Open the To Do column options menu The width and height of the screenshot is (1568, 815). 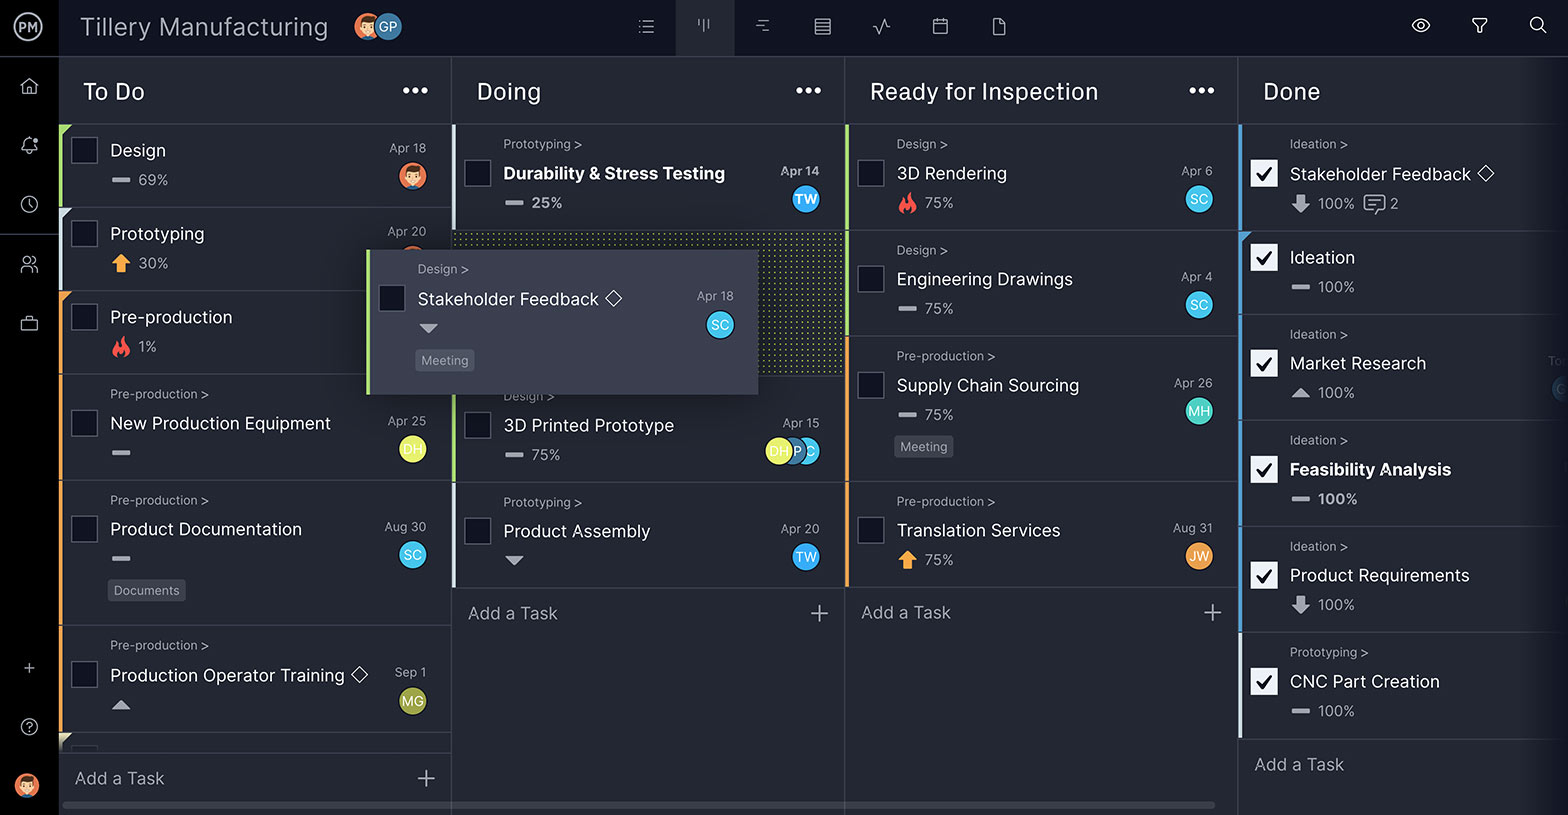(x=415, y=91)
